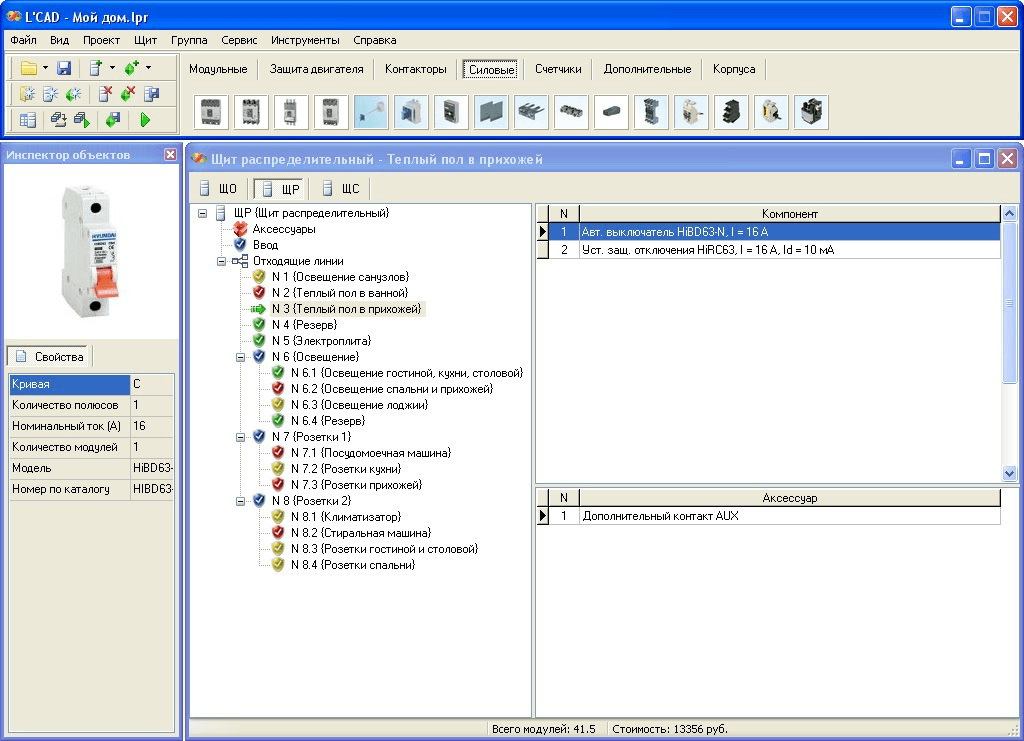The height and width of the screenshot is (741, 1024).
Task: Click the Свойства tab in the inspector
Action: 50,356
